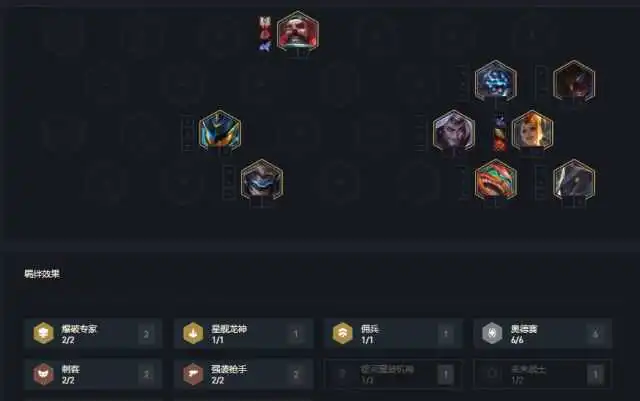The image size is (640, 401).
Task: Click the blue and yellow armored champion hexagon
Action: [220, 130]
